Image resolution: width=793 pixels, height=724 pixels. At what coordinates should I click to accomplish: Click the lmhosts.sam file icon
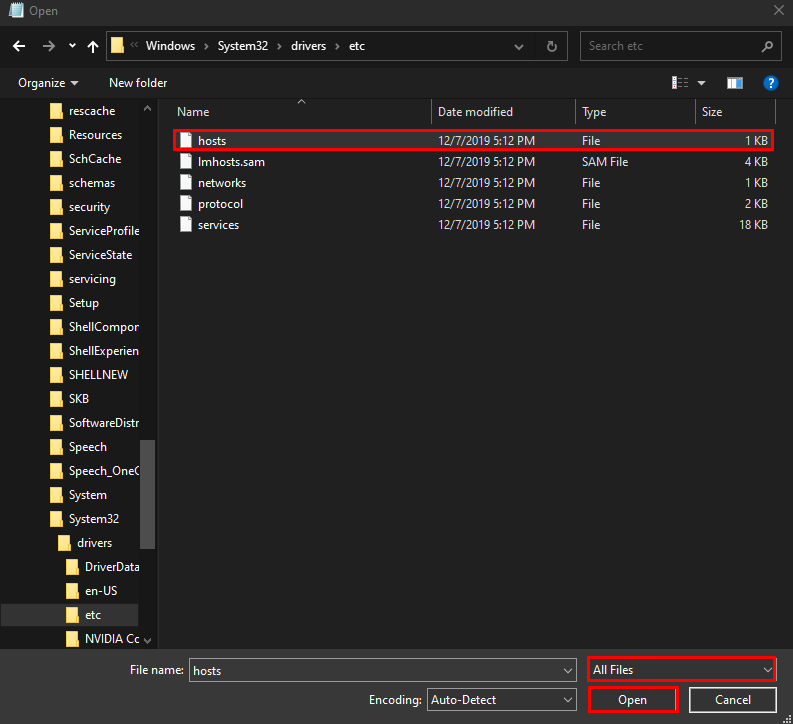[x=186, y=161]
